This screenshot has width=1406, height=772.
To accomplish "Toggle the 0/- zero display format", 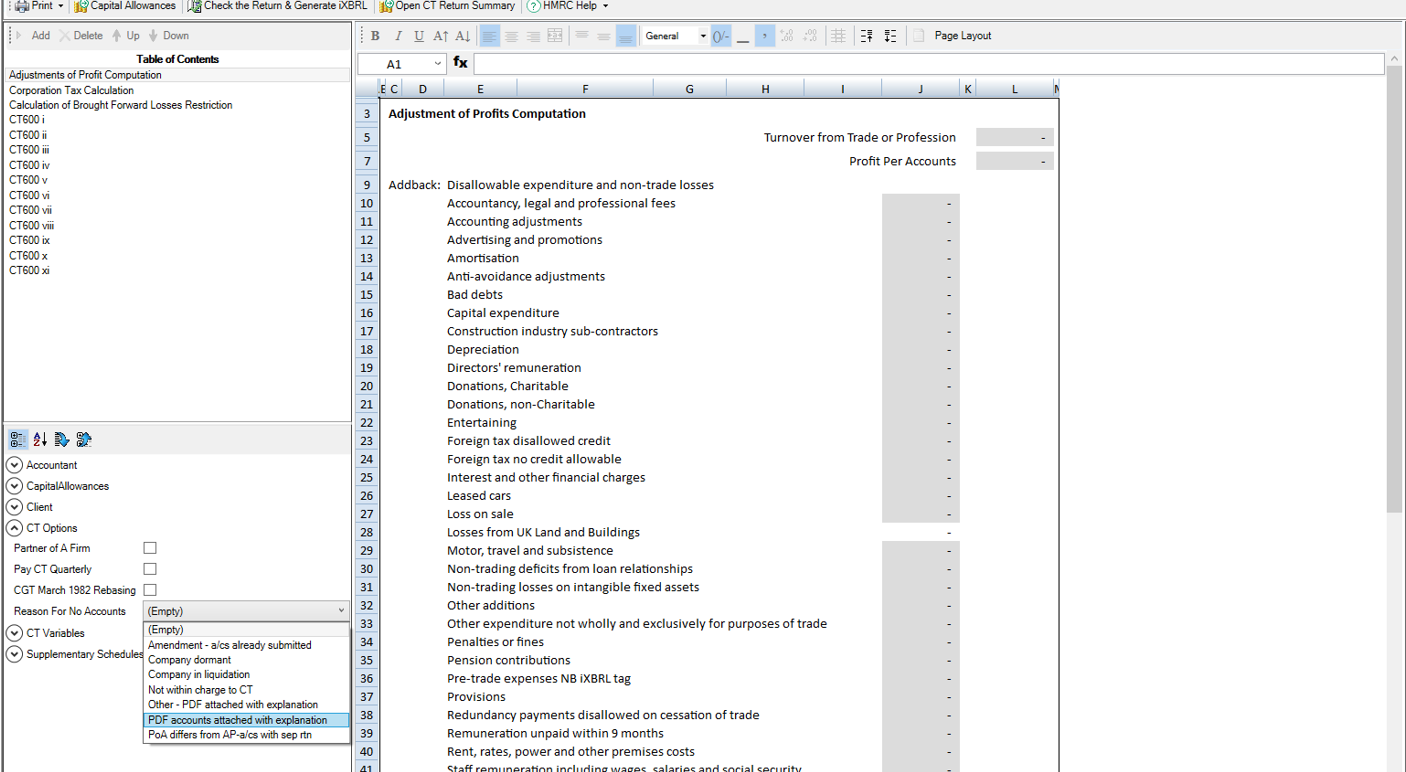I will click(721, 36).
